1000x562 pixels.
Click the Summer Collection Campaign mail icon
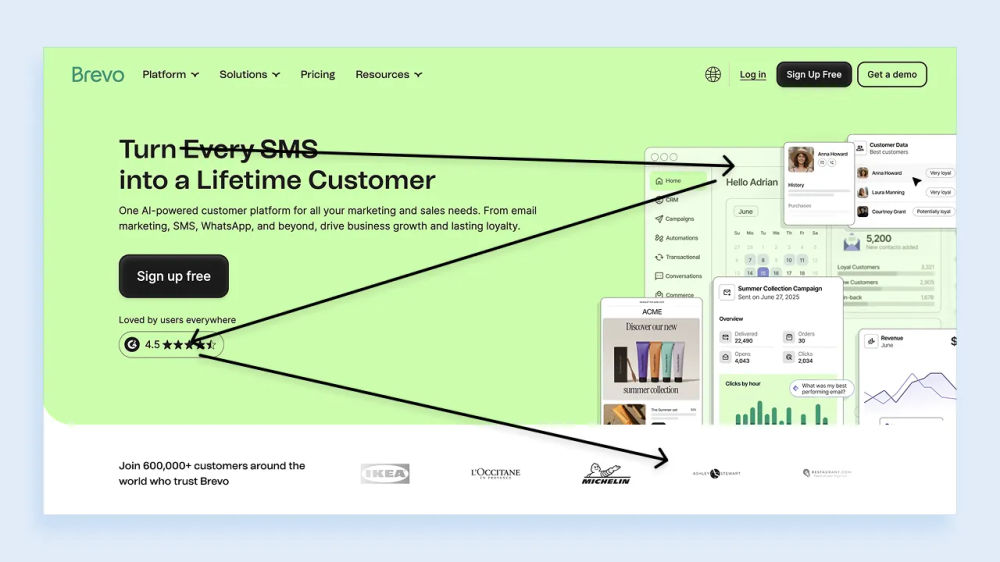[x=726, y=292]
